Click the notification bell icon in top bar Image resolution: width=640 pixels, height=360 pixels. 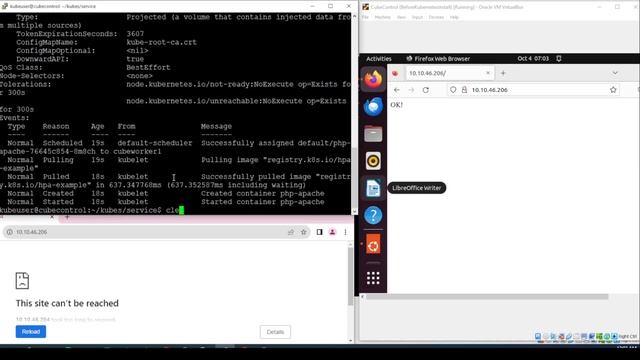coord(559,59)
